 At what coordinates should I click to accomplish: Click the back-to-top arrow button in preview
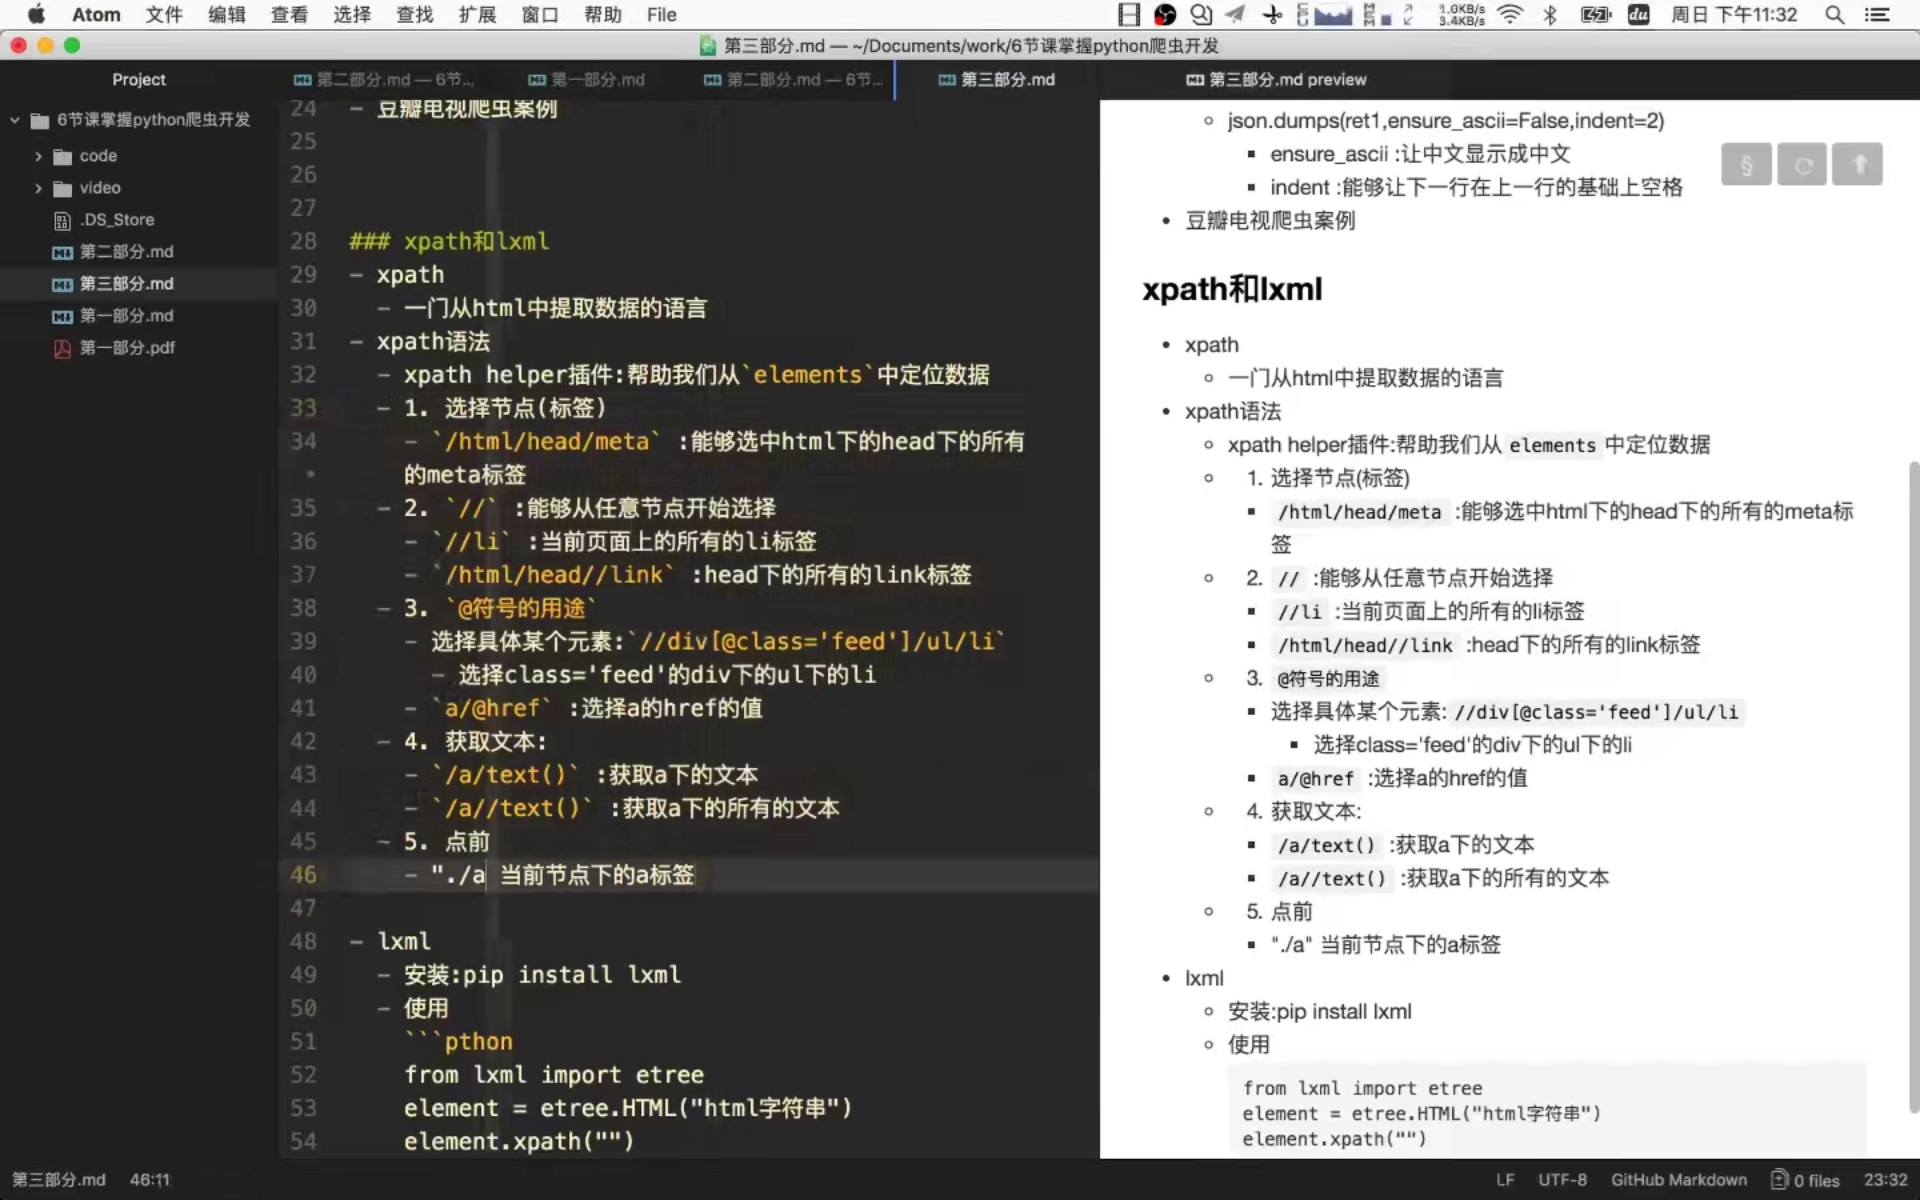[x=1858, y=165]
